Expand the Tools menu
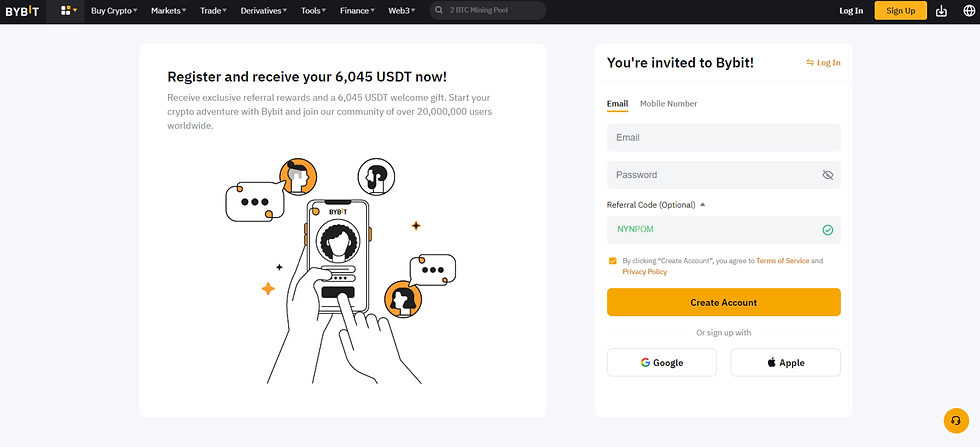This screenshot has height=447, width=980. 313,11
